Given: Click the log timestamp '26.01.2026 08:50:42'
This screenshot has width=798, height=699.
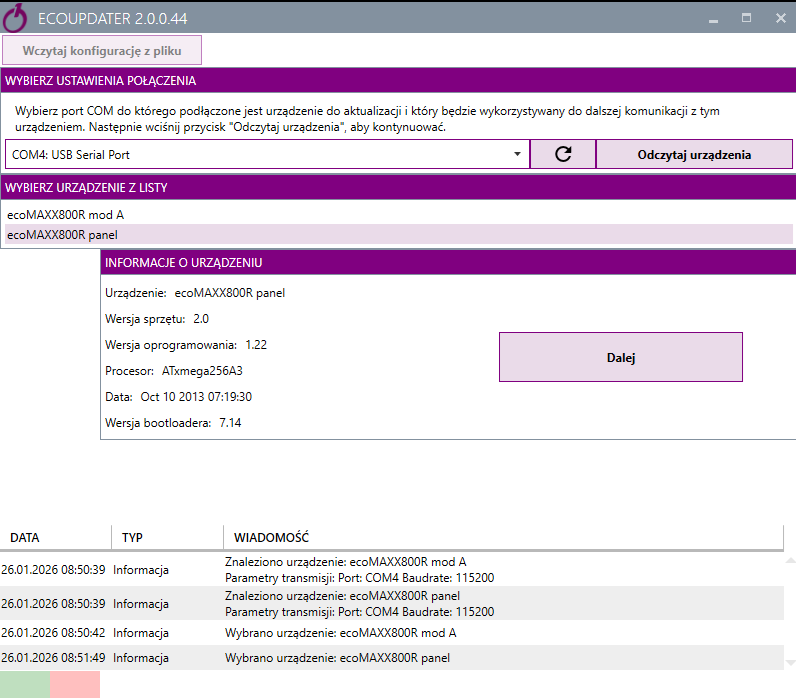Looking at the screenshot, I should (x=53, y=633).
